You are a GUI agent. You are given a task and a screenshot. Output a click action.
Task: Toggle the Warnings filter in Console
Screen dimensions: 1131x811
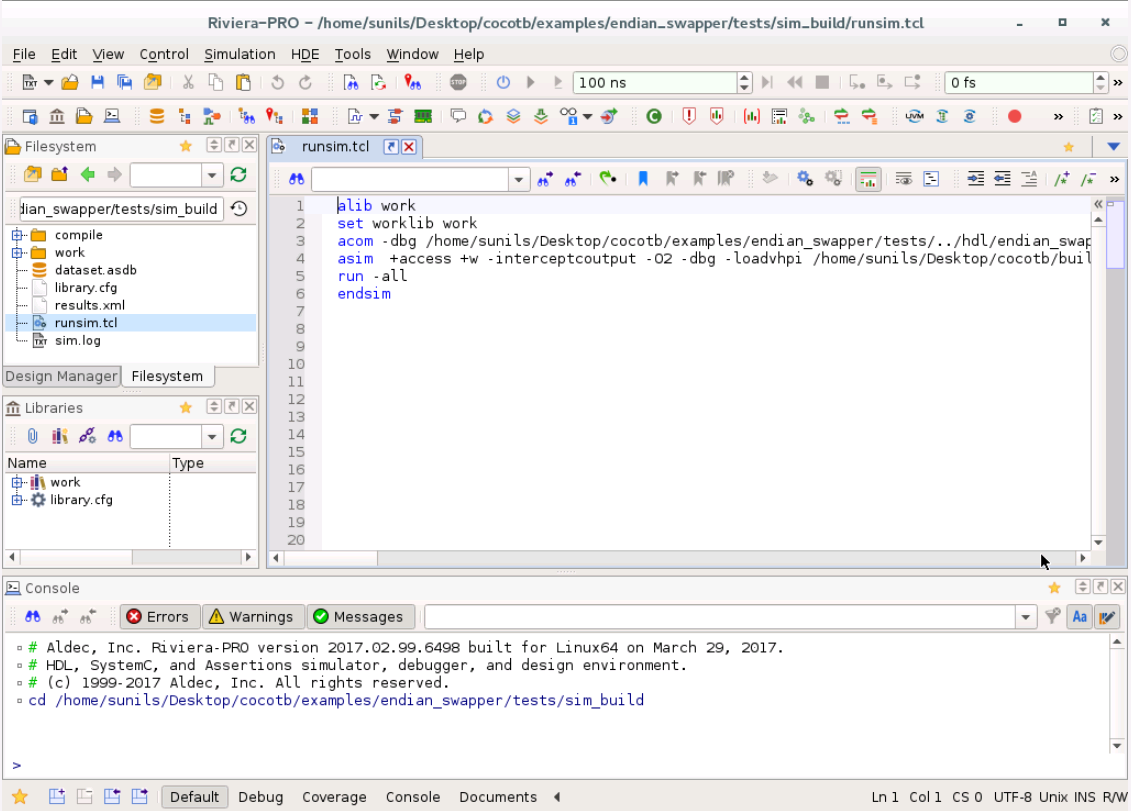click(x=252, y=617)
